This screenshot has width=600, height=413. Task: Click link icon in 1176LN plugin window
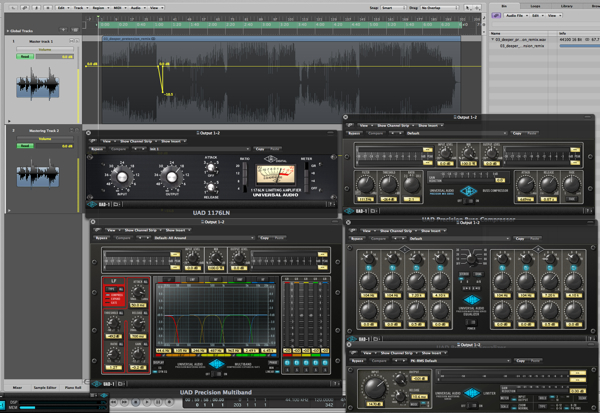tap(93, 141)
